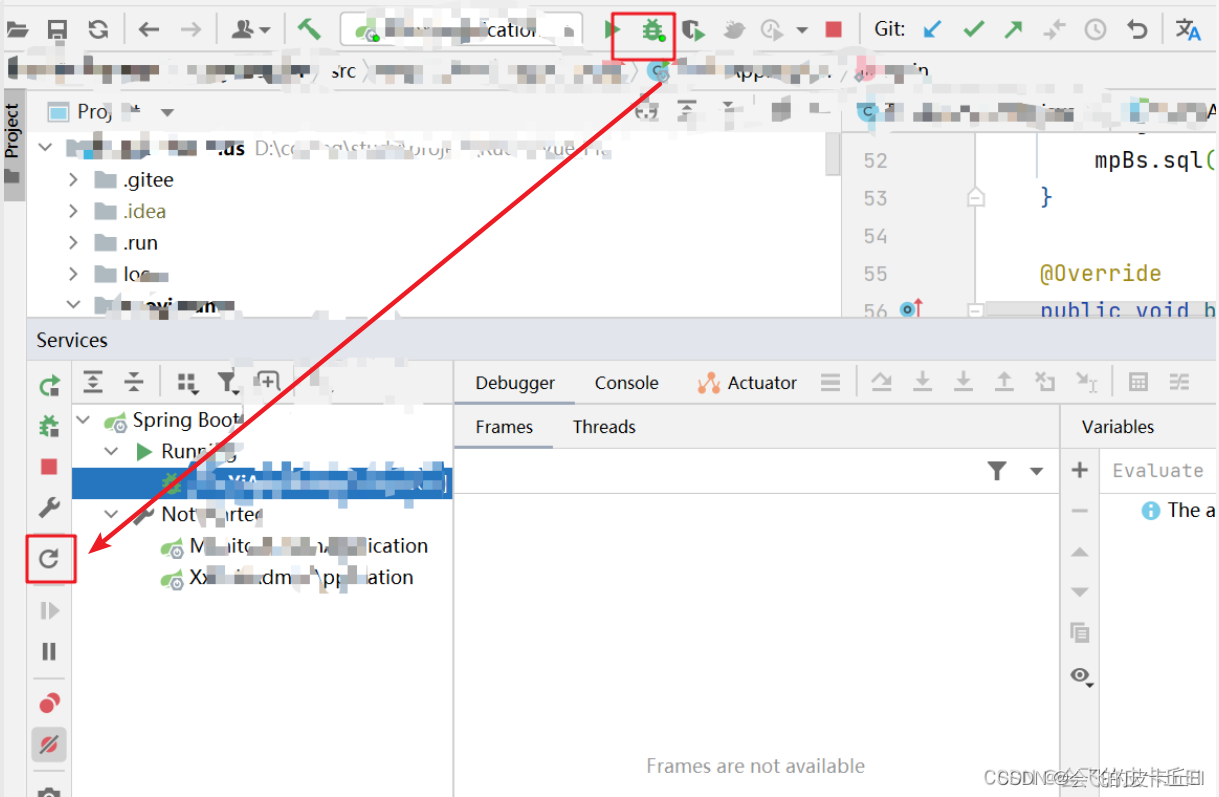The height and width of the screenshot is (797, 1219).
Task: Stop the service with the red square in Services sidebar
Action: 49,467
